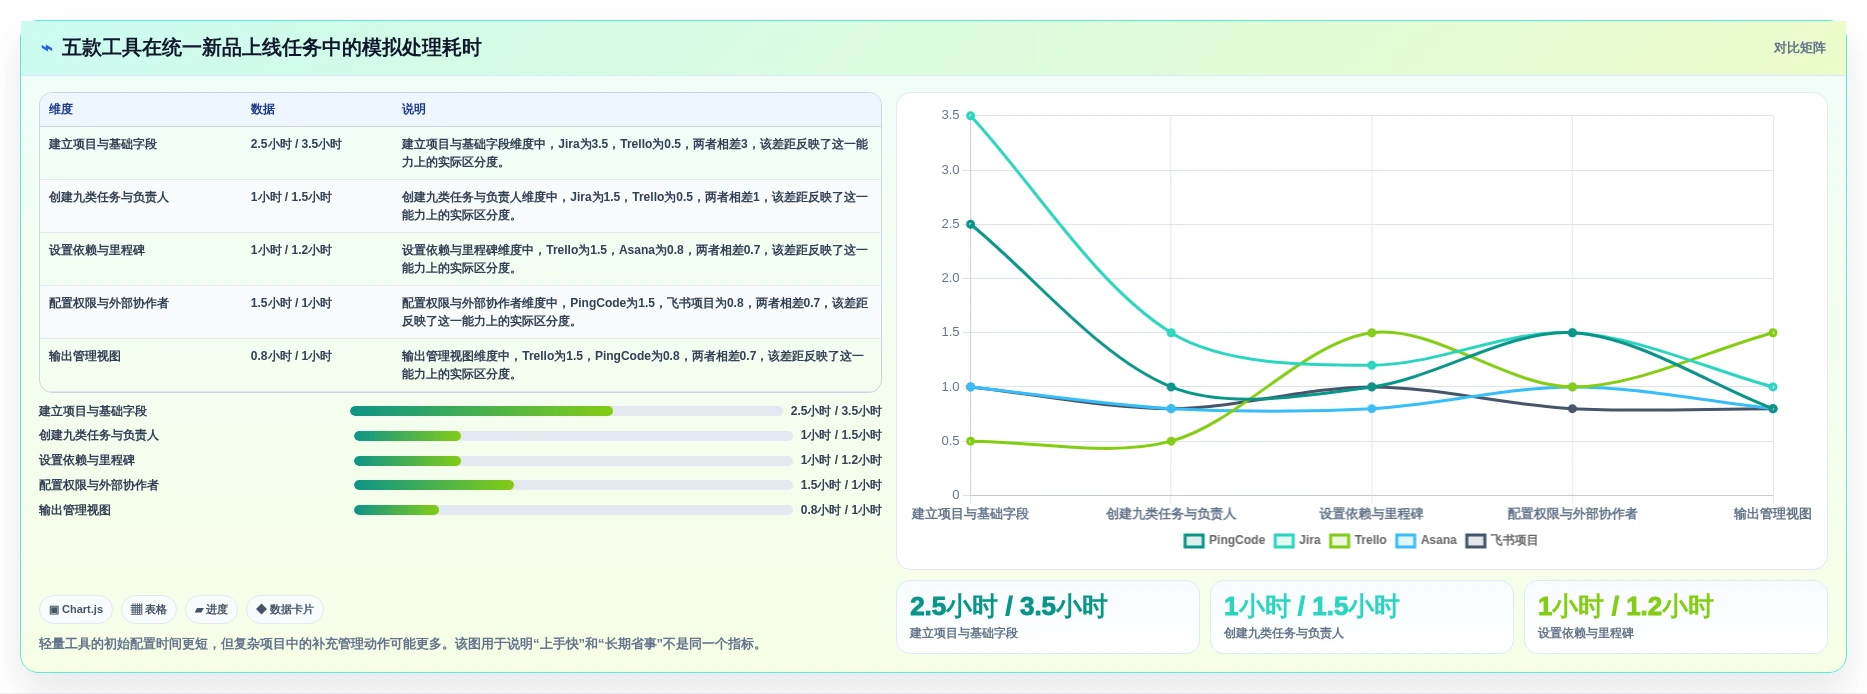
Task: Click progress bar for 设置依赖与里程碑
Action: coord(573,461)
